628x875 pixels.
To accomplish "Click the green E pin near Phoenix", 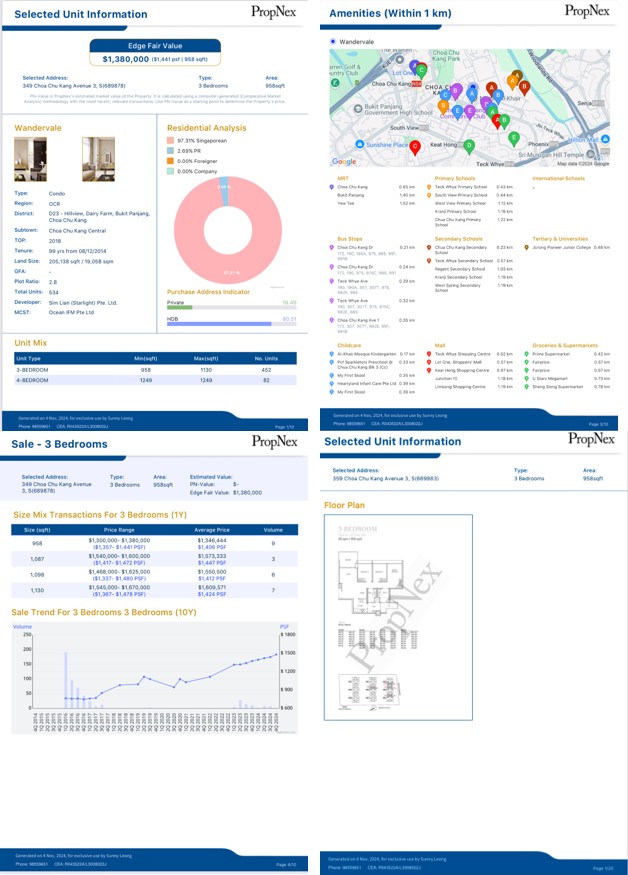I will [514, 138].
